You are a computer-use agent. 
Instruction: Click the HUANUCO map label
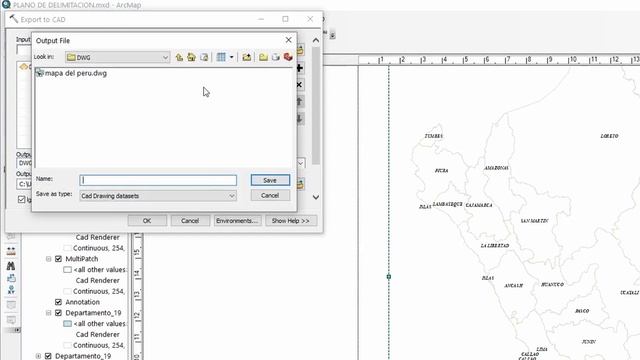552,284
